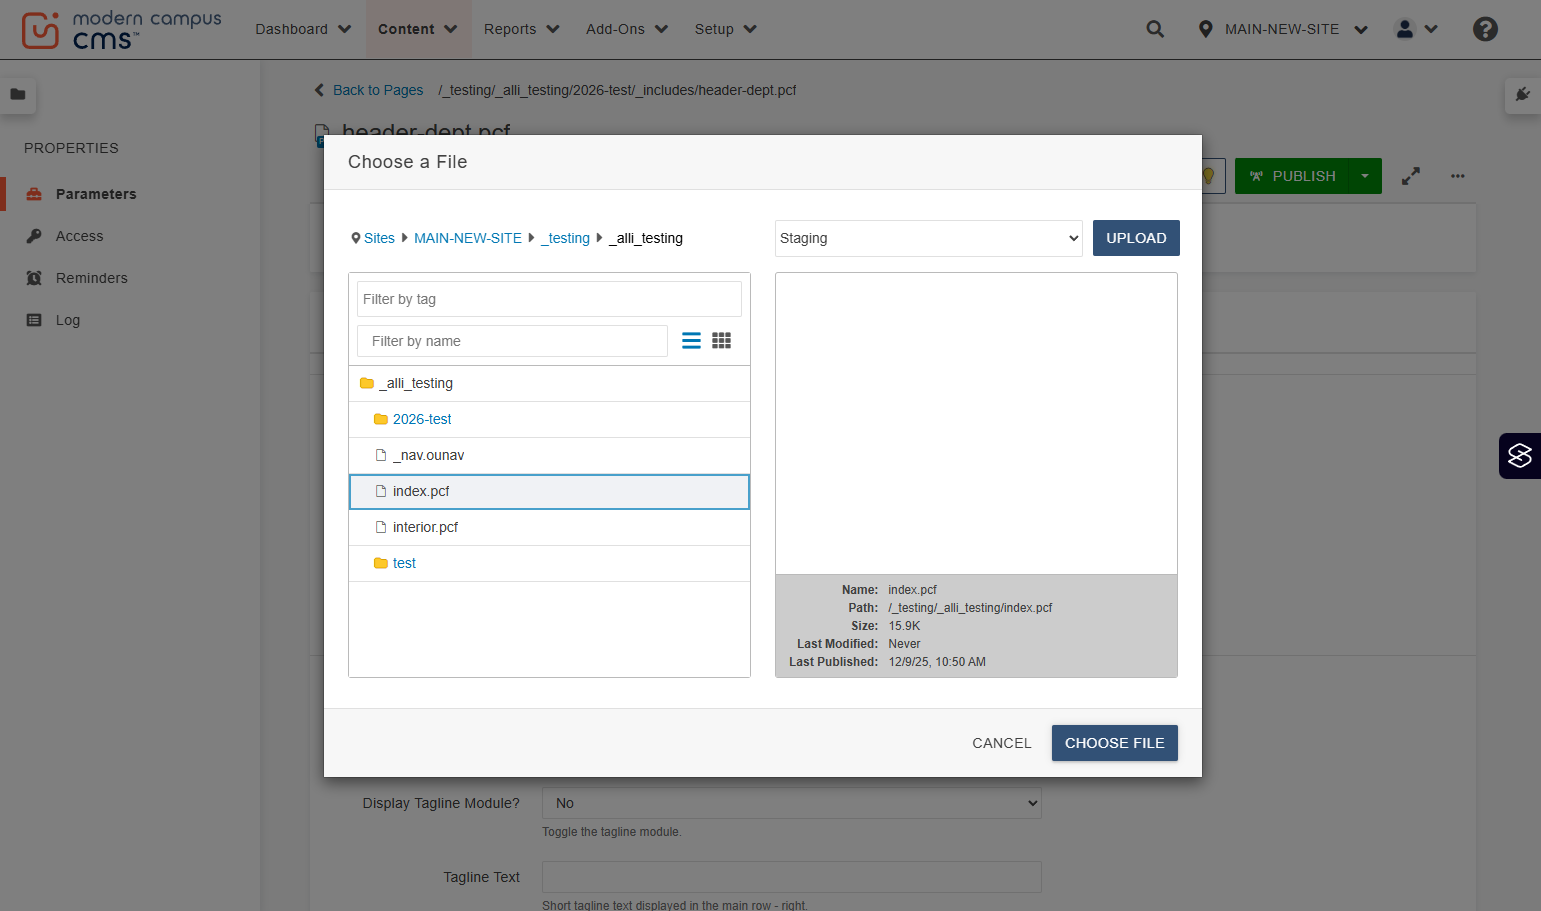Click CANCEL in the dialog

point(1001,743)
